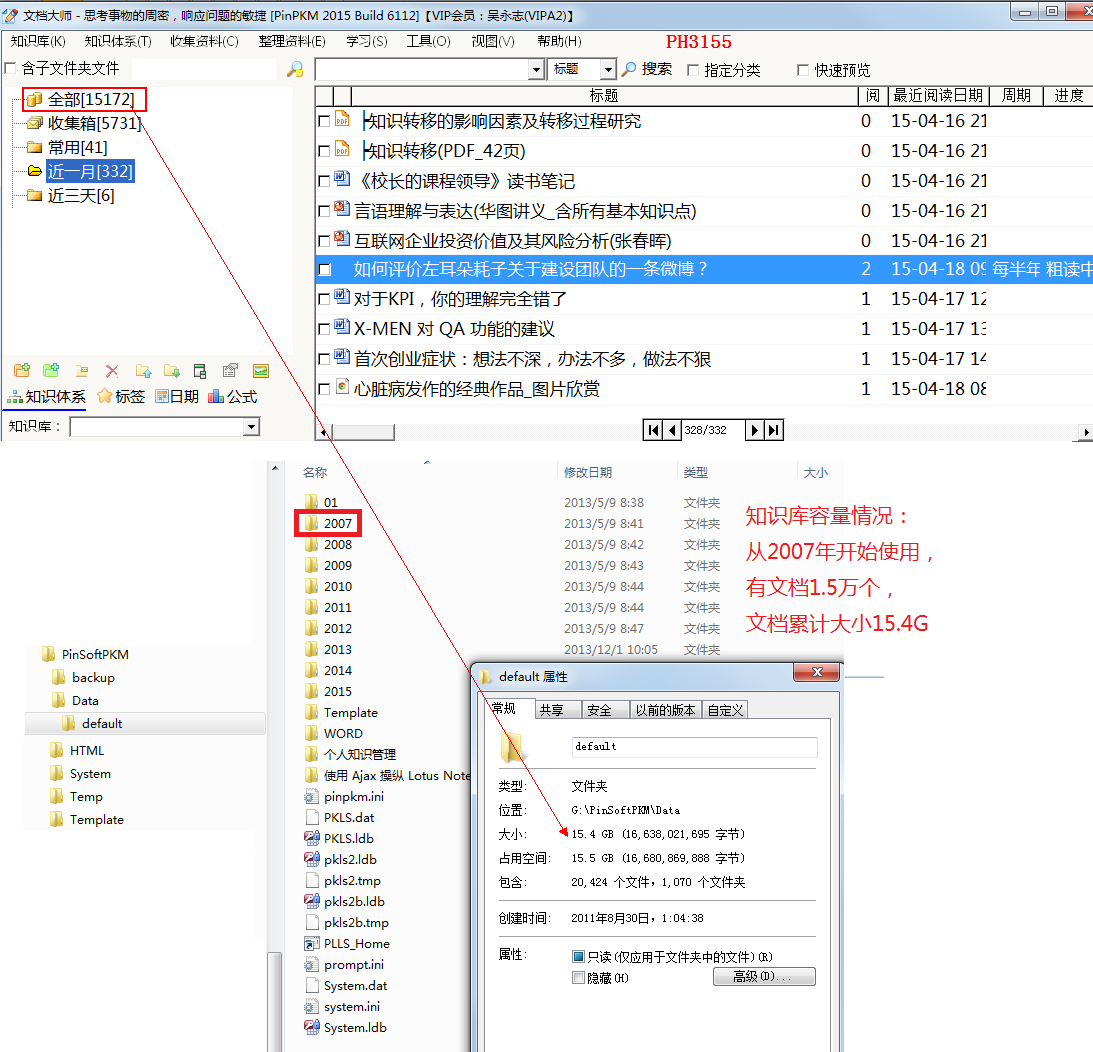The width and height of the screenshot is (1093, 1052).
Task: Click the red X delete folder icon
Action: (112, 371)
